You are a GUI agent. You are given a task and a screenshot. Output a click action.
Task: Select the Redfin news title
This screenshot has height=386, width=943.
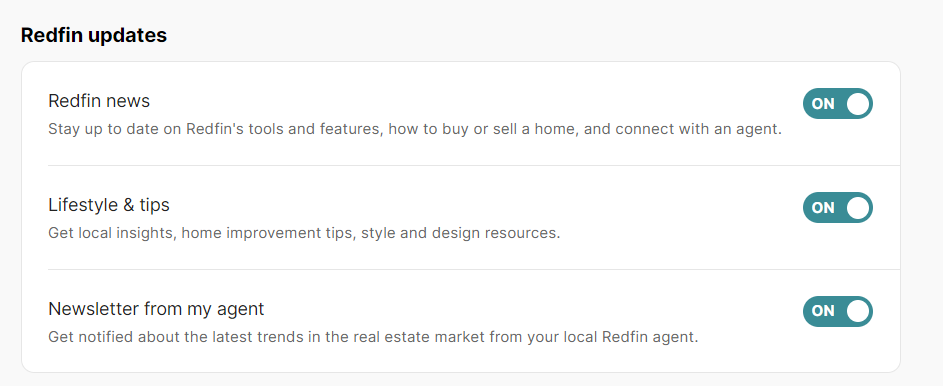coord(99,101)
